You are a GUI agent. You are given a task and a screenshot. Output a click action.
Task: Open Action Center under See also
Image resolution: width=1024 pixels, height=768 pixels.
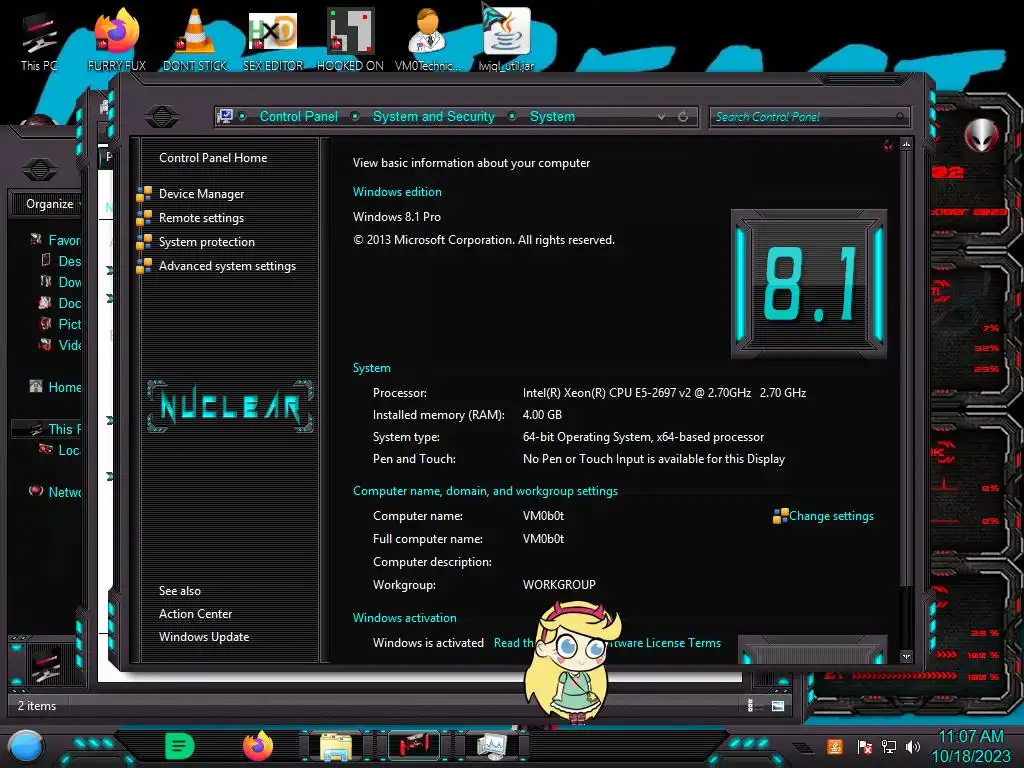195,614
